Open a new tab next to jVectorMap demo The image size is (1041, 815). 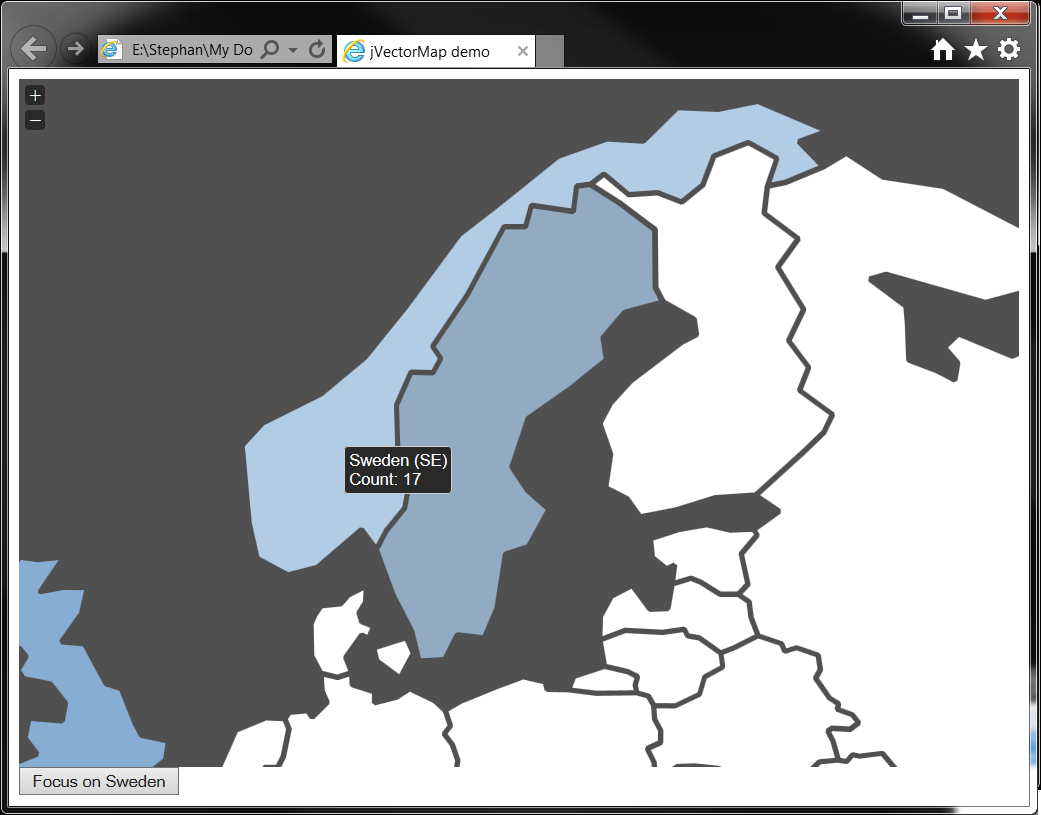click(549, 50)
